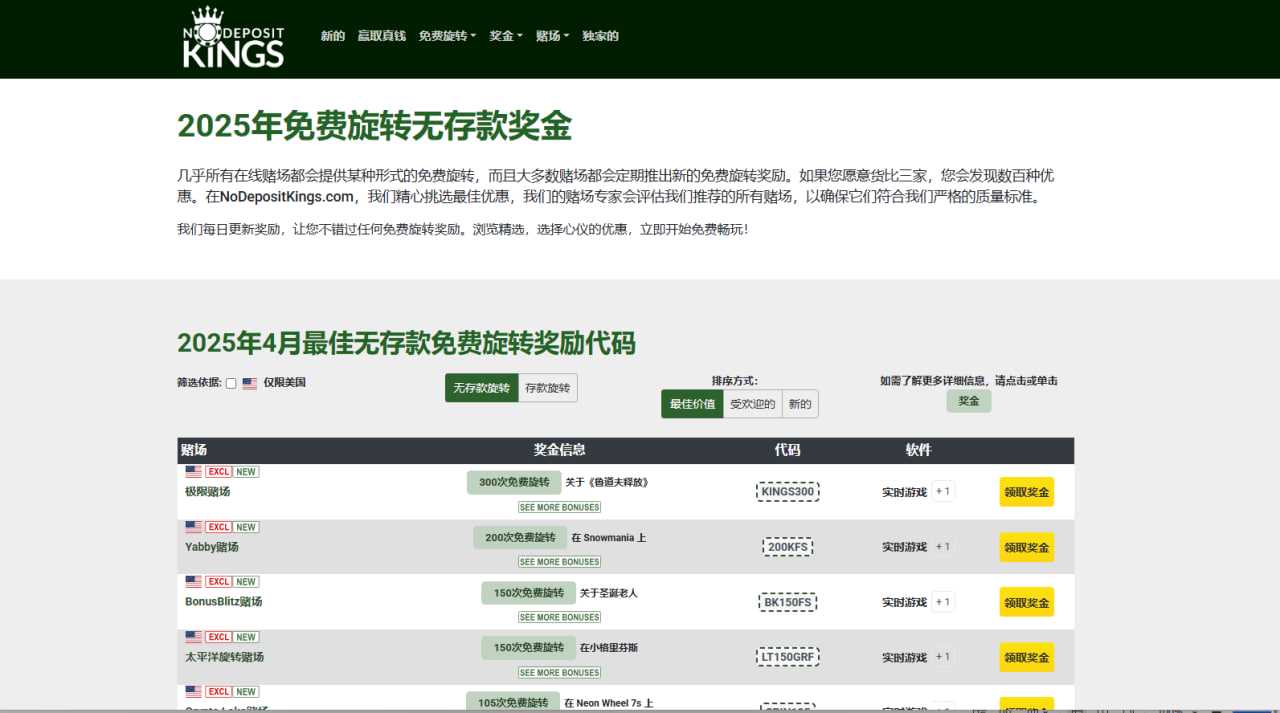Copy the 200KFS bonus code

[x=787, y=547]
